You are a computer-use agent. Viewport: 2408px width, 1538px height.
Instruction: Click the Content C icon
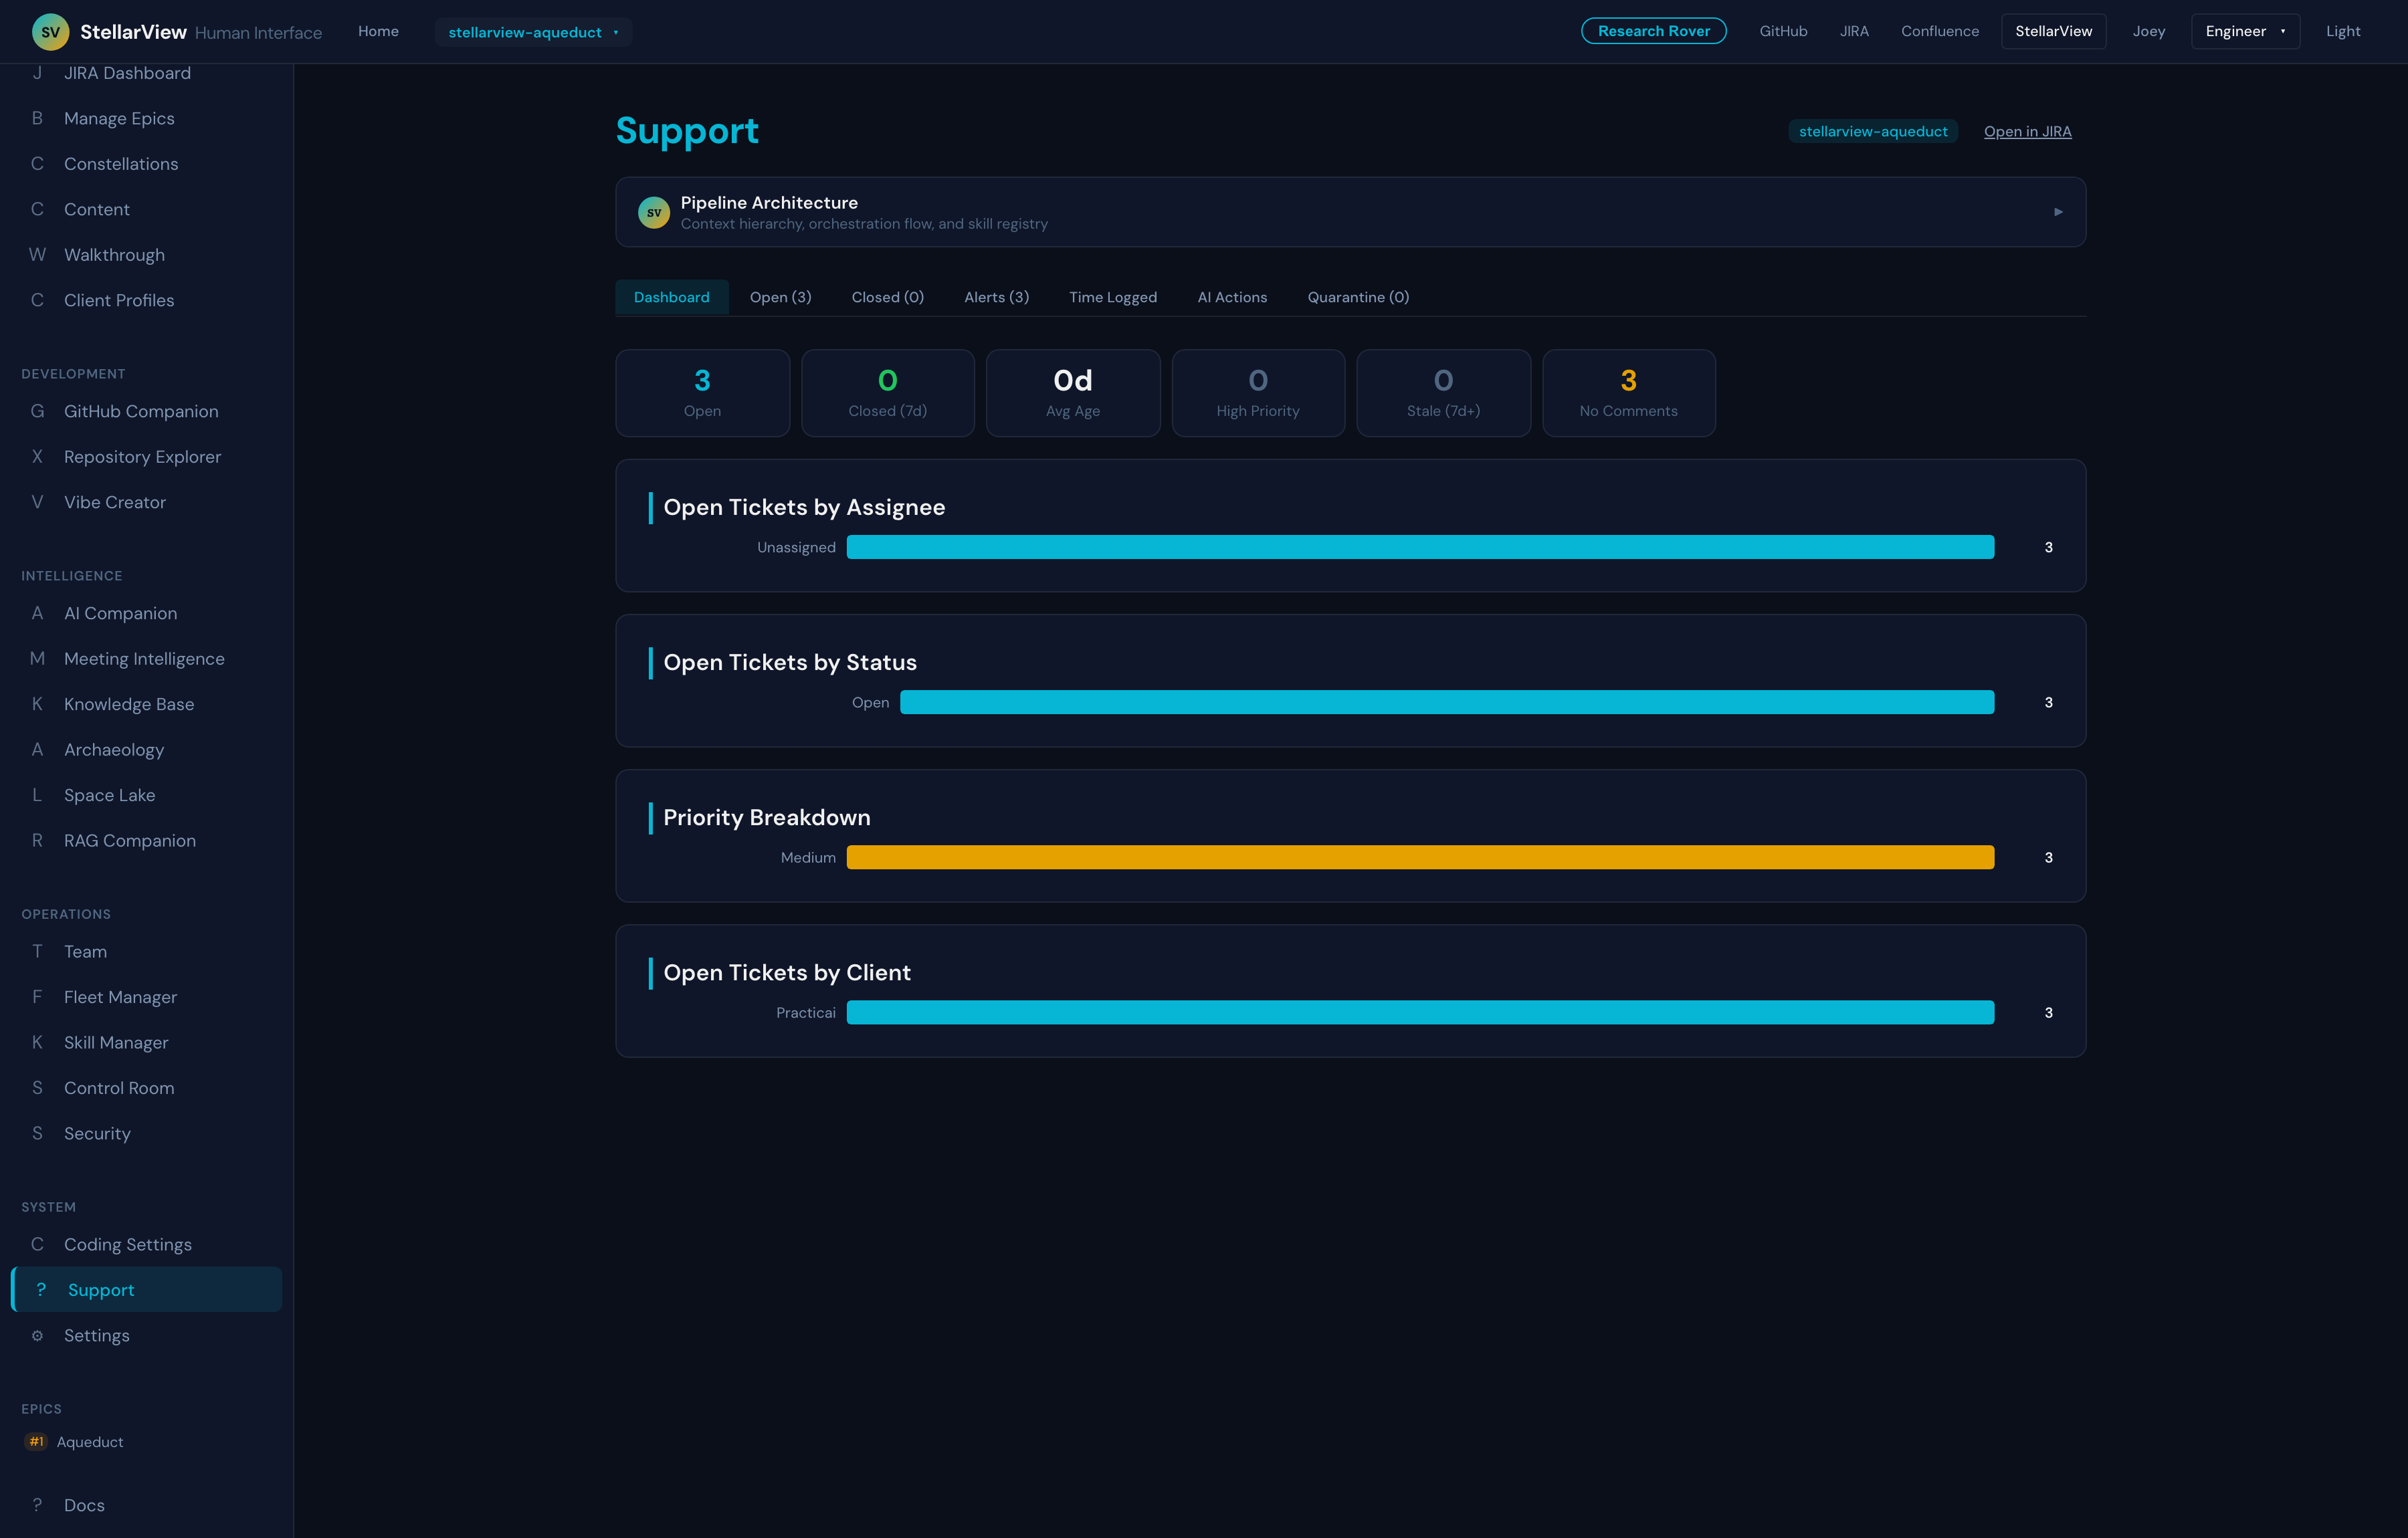point(37,209)
